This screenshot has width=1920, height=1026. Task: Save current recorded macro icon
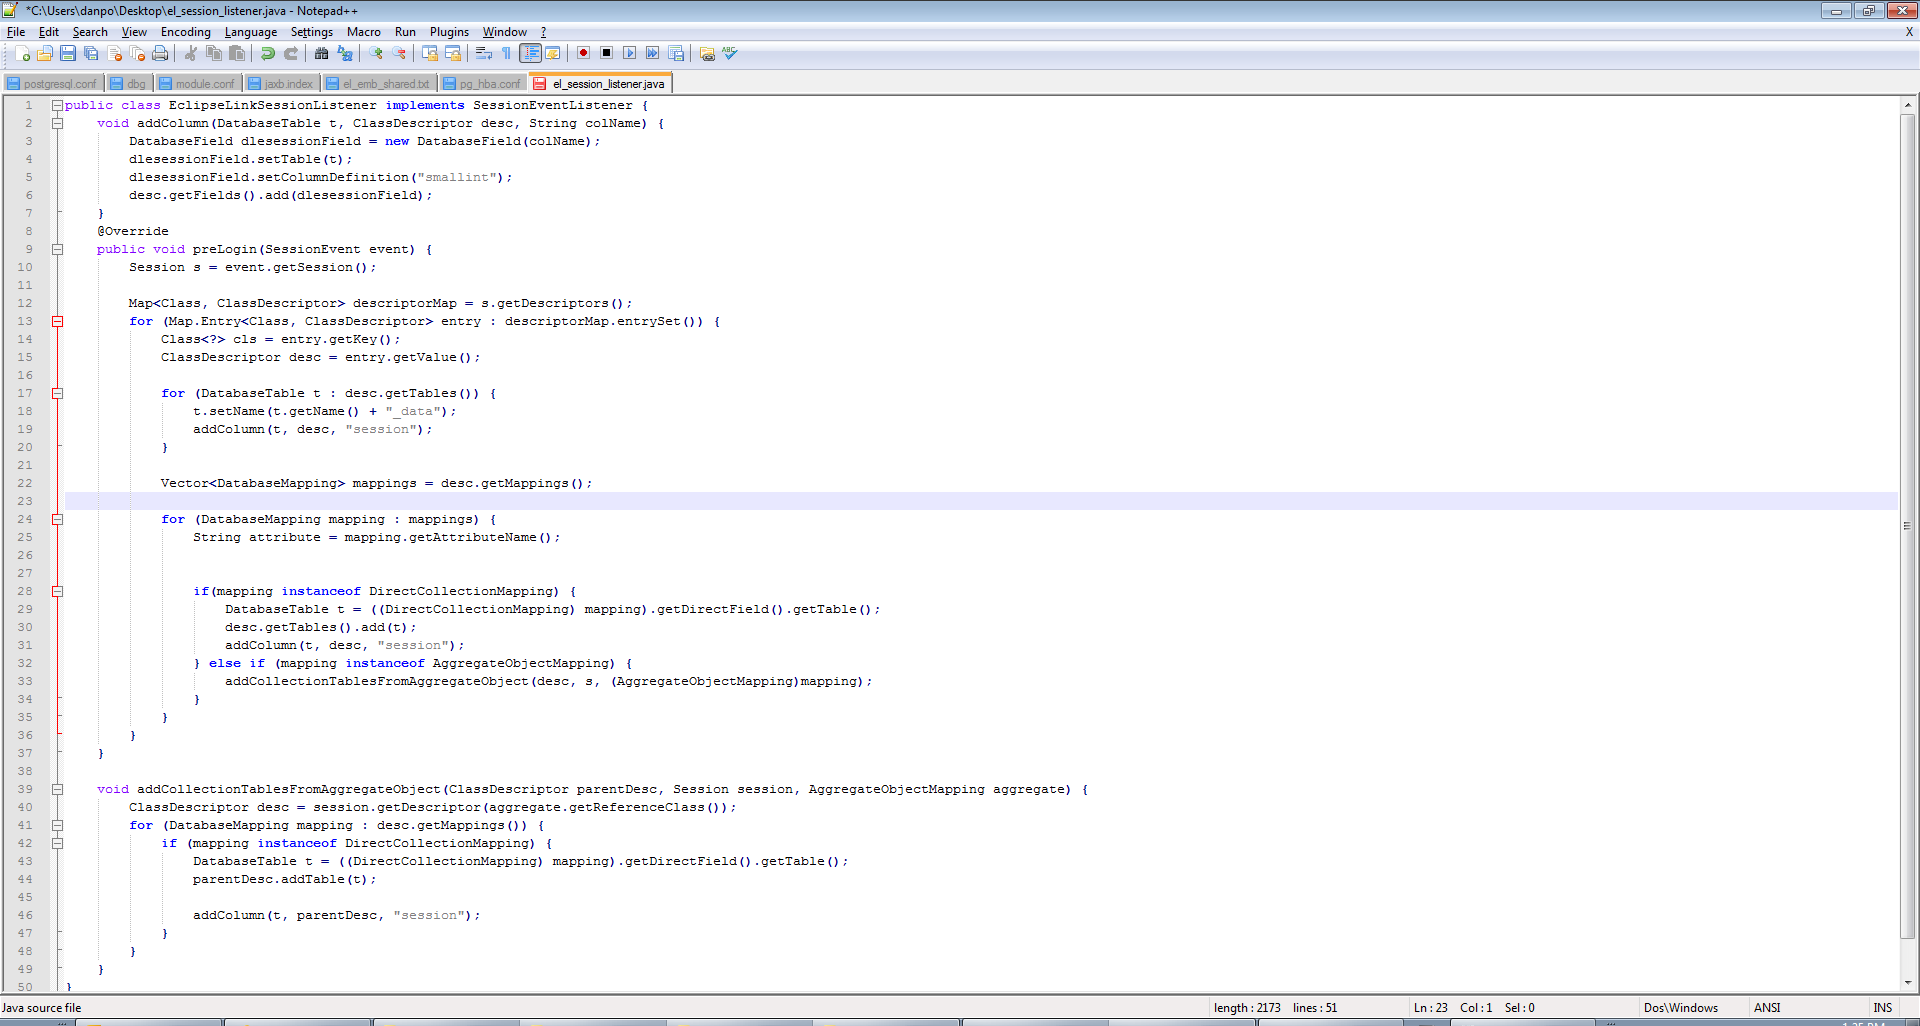click(676, 54)
